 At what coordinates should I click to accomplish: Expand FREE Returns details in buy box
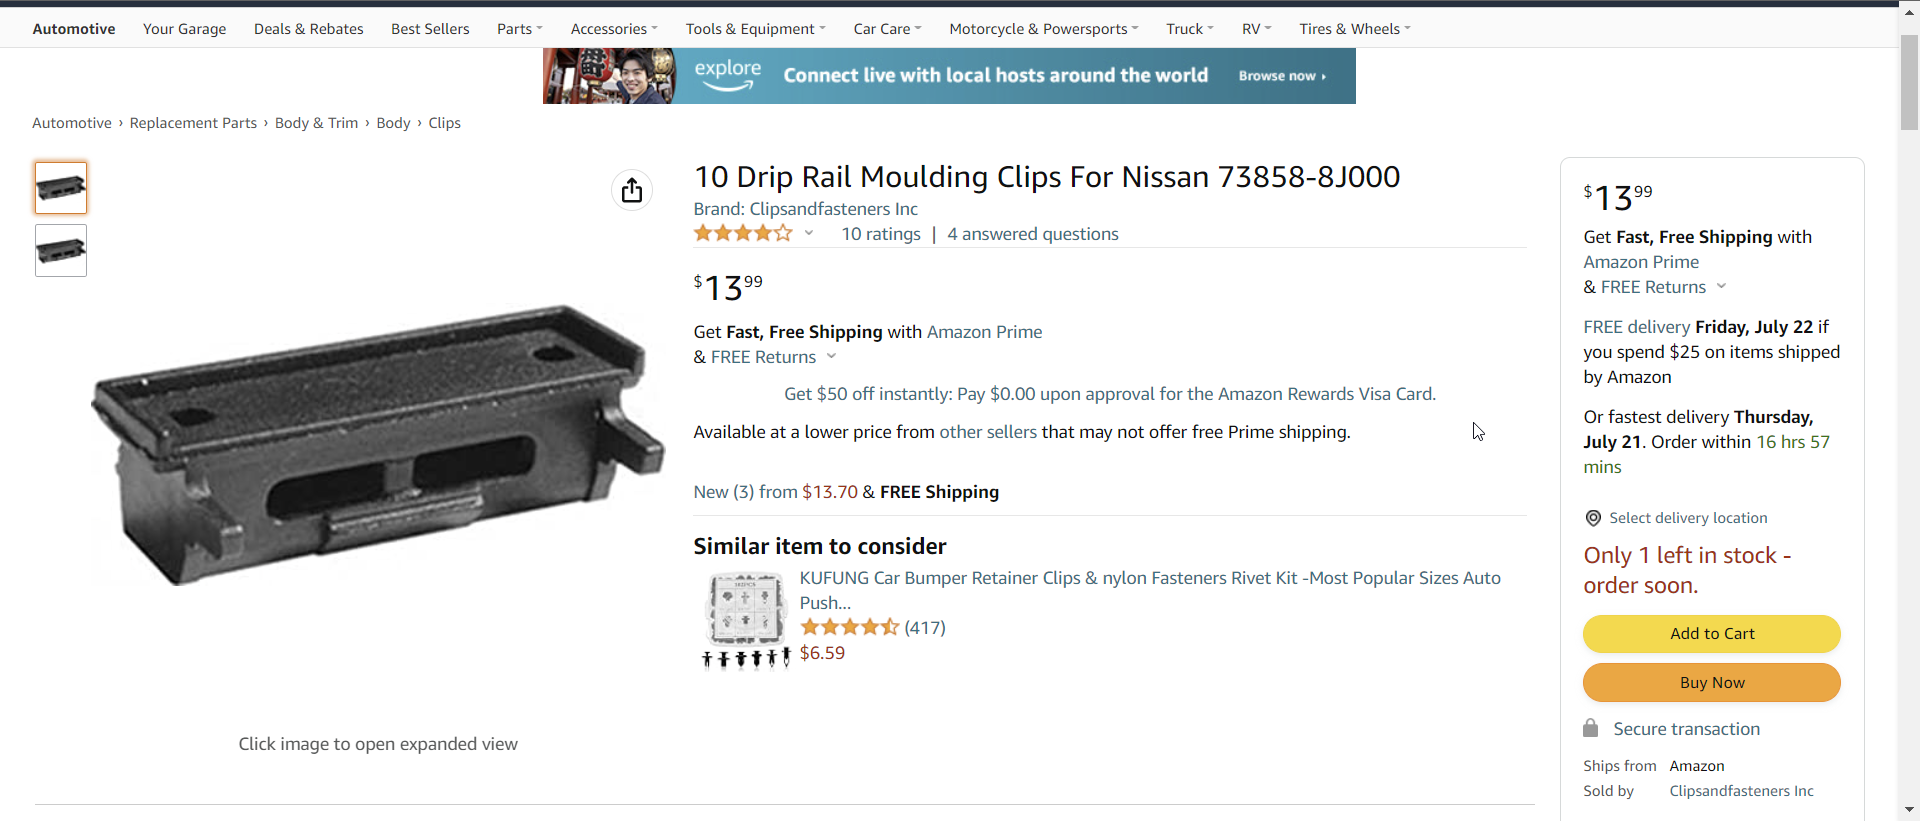tap(1721, 287)
